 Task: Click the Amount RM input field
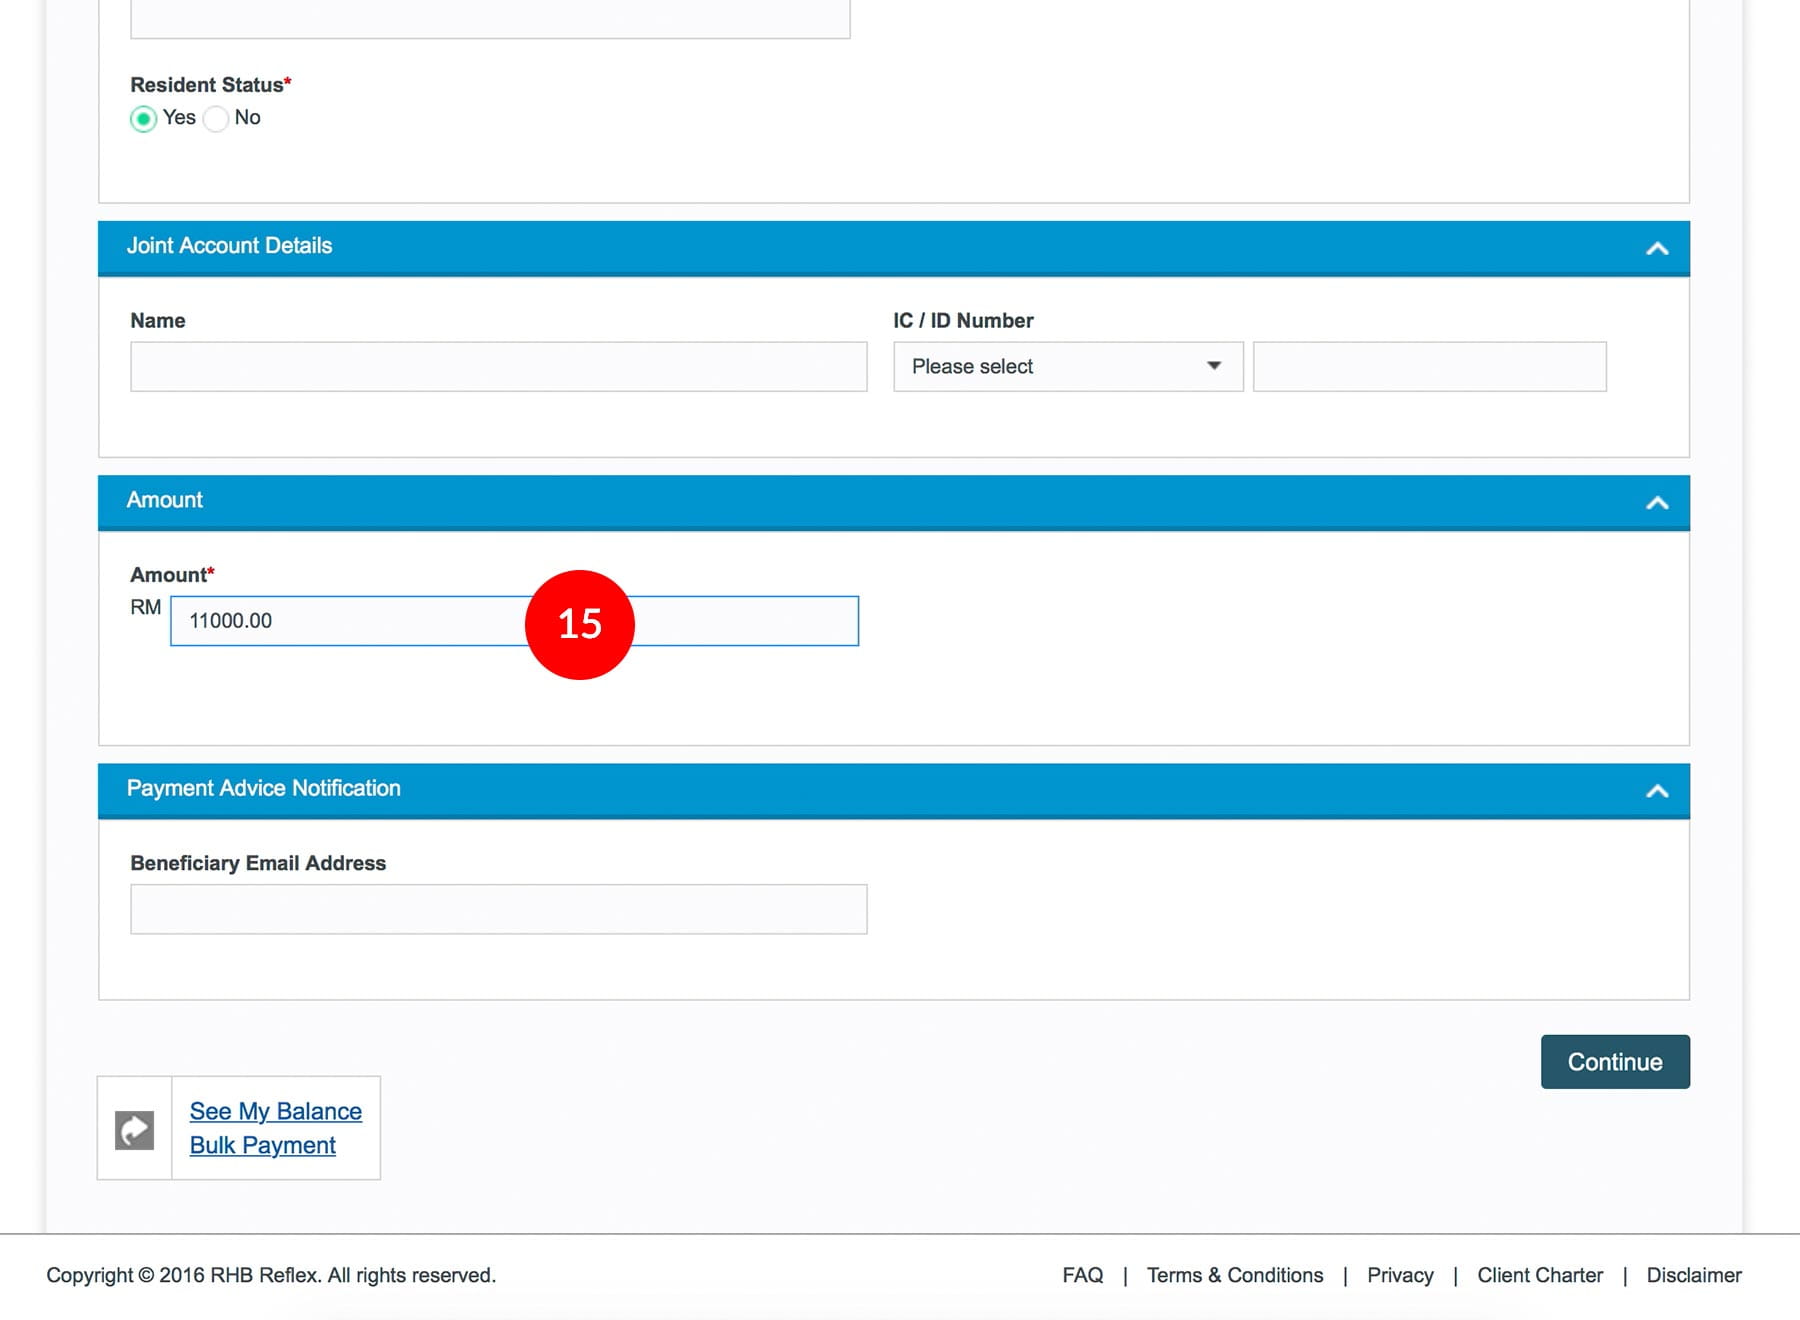(350, 621)
